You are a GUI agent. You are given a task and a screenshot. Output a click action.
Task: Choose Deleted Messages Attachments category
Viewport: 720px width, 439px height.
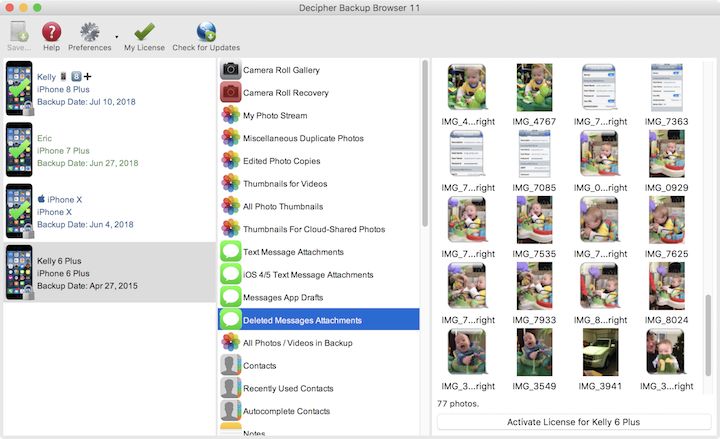[x=318, y=320]
